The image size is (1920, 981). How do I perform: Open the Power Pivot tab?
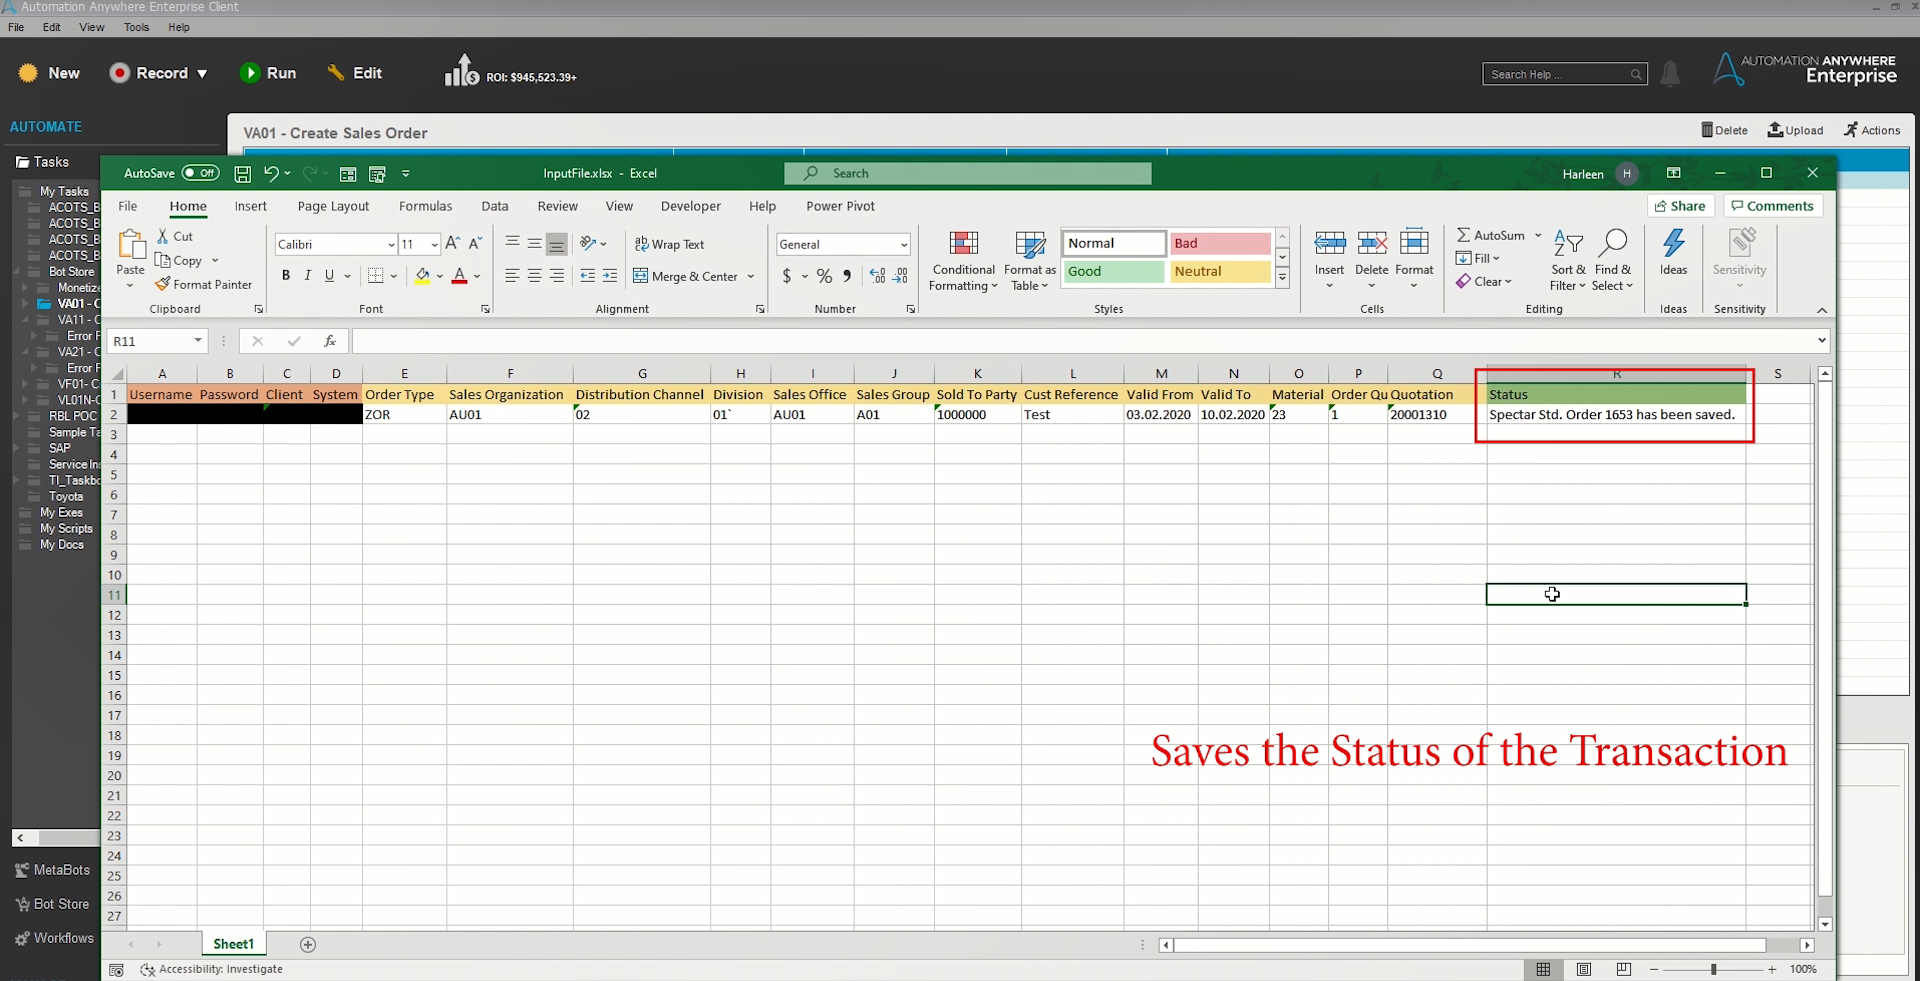tap(840, 206)
